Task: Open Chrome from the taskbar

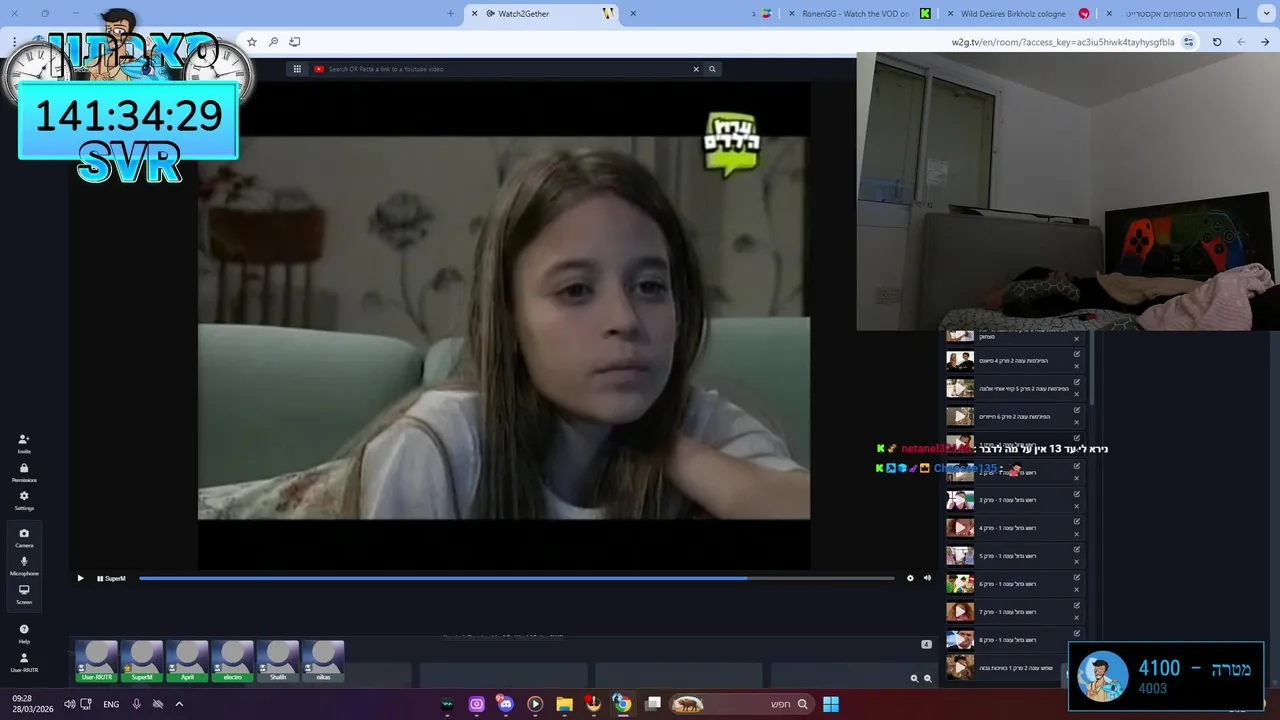Action: [622, 704]
